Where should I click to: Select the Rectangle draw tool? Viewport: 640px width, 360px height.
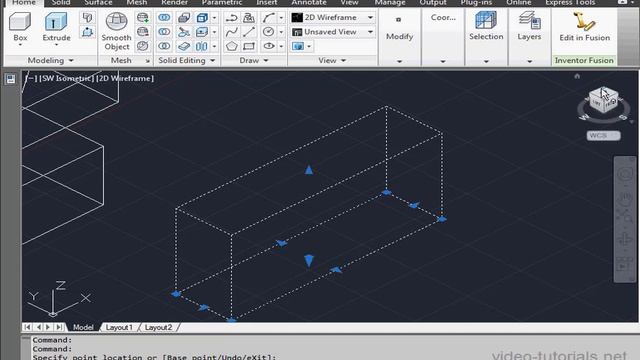tap(249, 46)
